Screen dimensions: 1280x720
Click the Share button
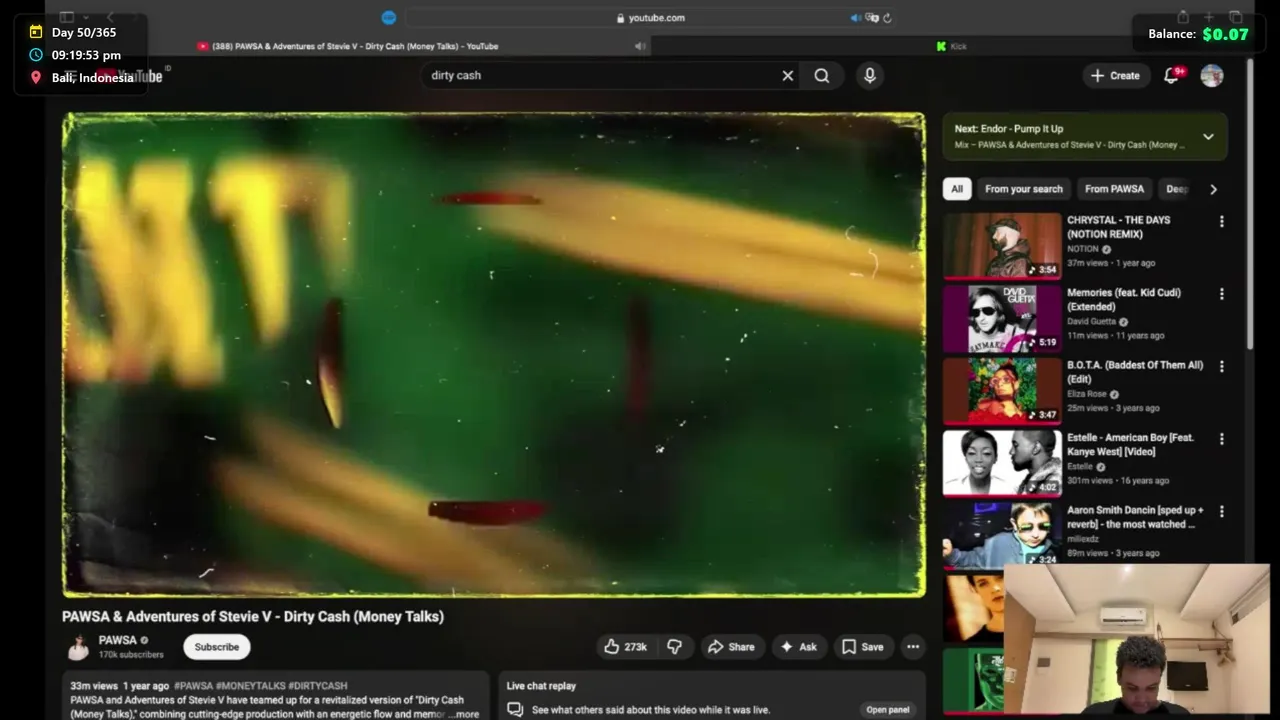coord(731,647)
